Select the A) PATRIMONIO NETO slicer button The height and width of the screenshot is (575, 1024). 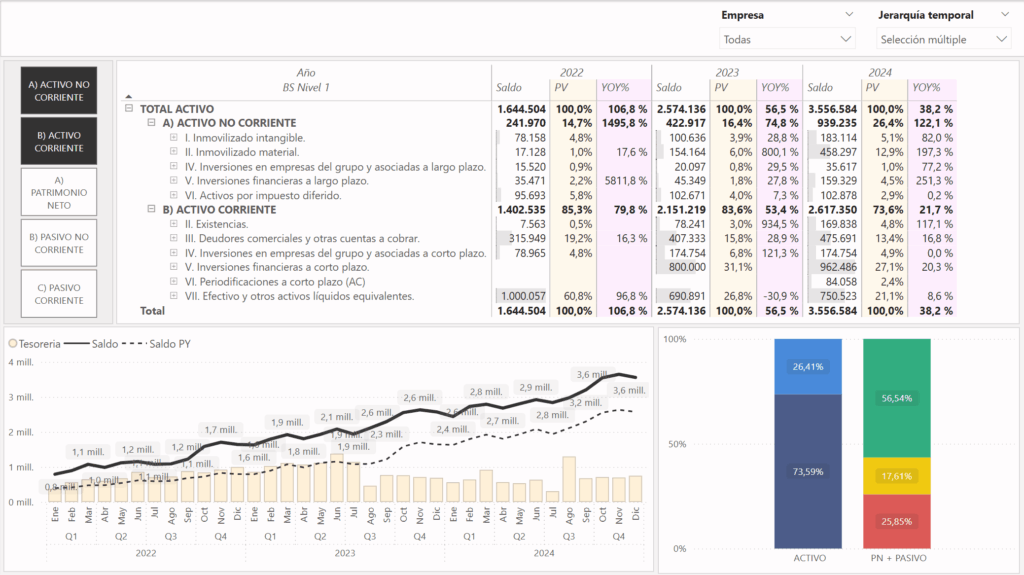pyautogui.click(x=59, y=192)
